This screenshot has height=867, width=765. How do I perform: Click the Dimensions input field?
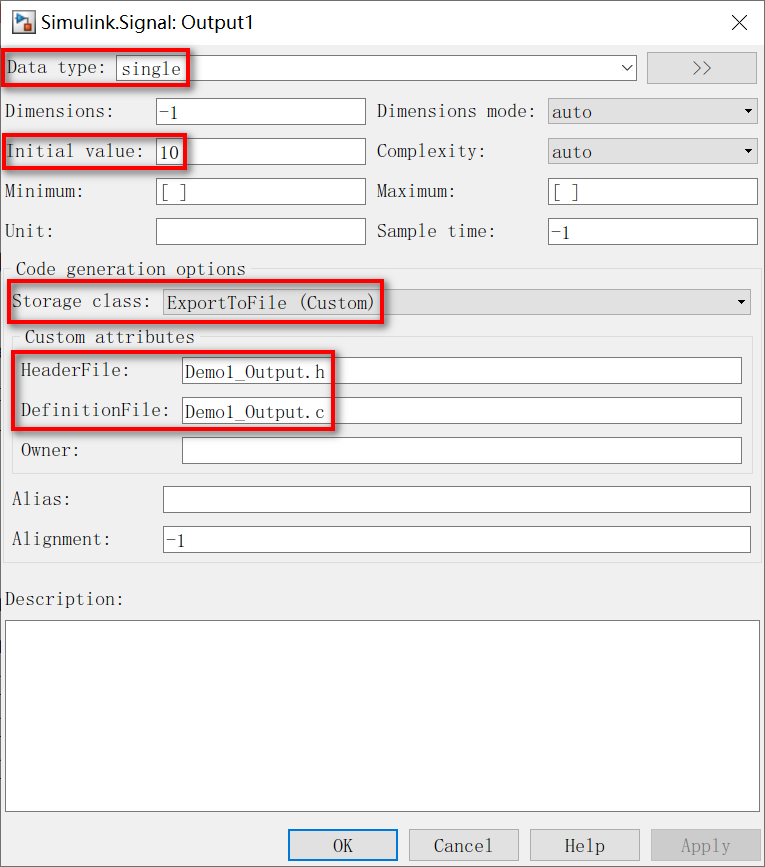coord(261,112)
